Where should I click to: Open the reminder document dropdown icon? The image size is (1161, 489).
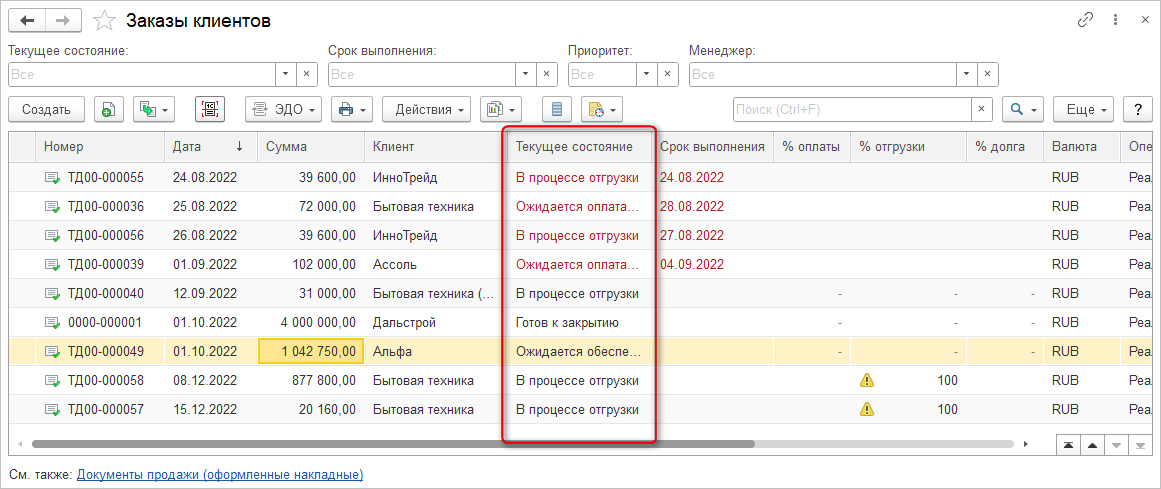click(601, 110)
